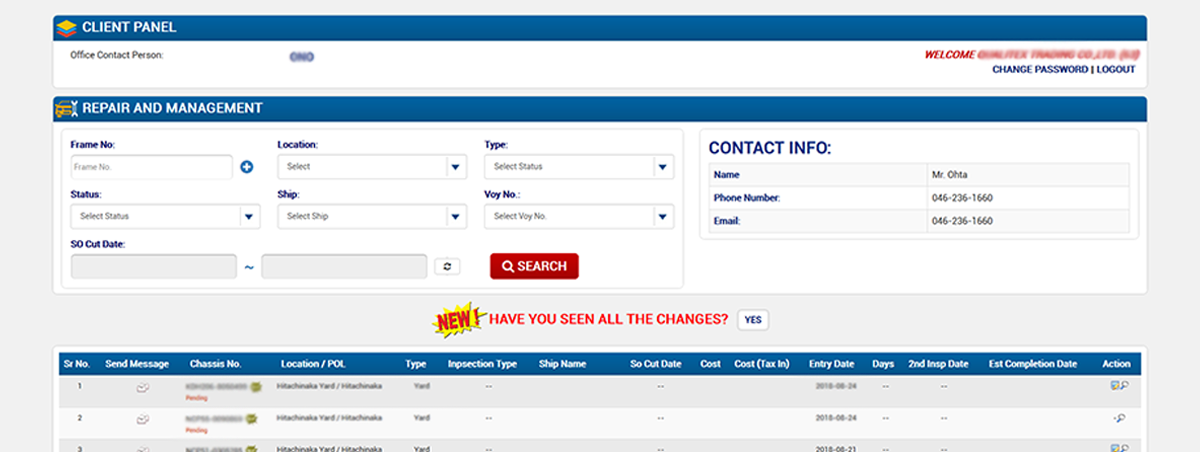Click the green chassis badge in row 1
The height and width of the screenshot is (452, 1200).
click(x=256, y=385)
